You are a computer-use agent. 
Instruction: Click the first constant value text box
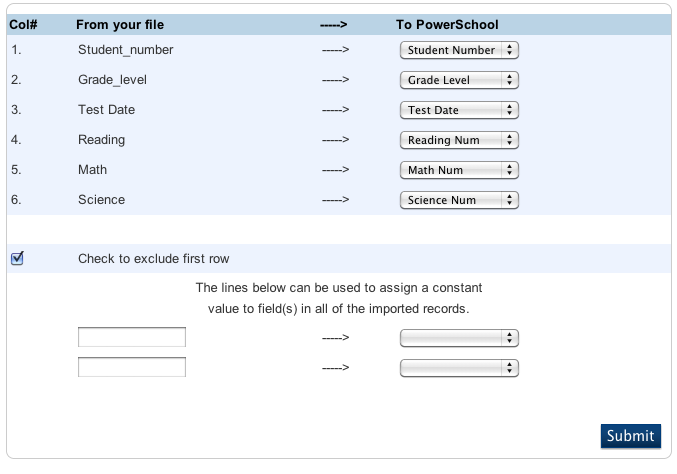click(132, 338)
